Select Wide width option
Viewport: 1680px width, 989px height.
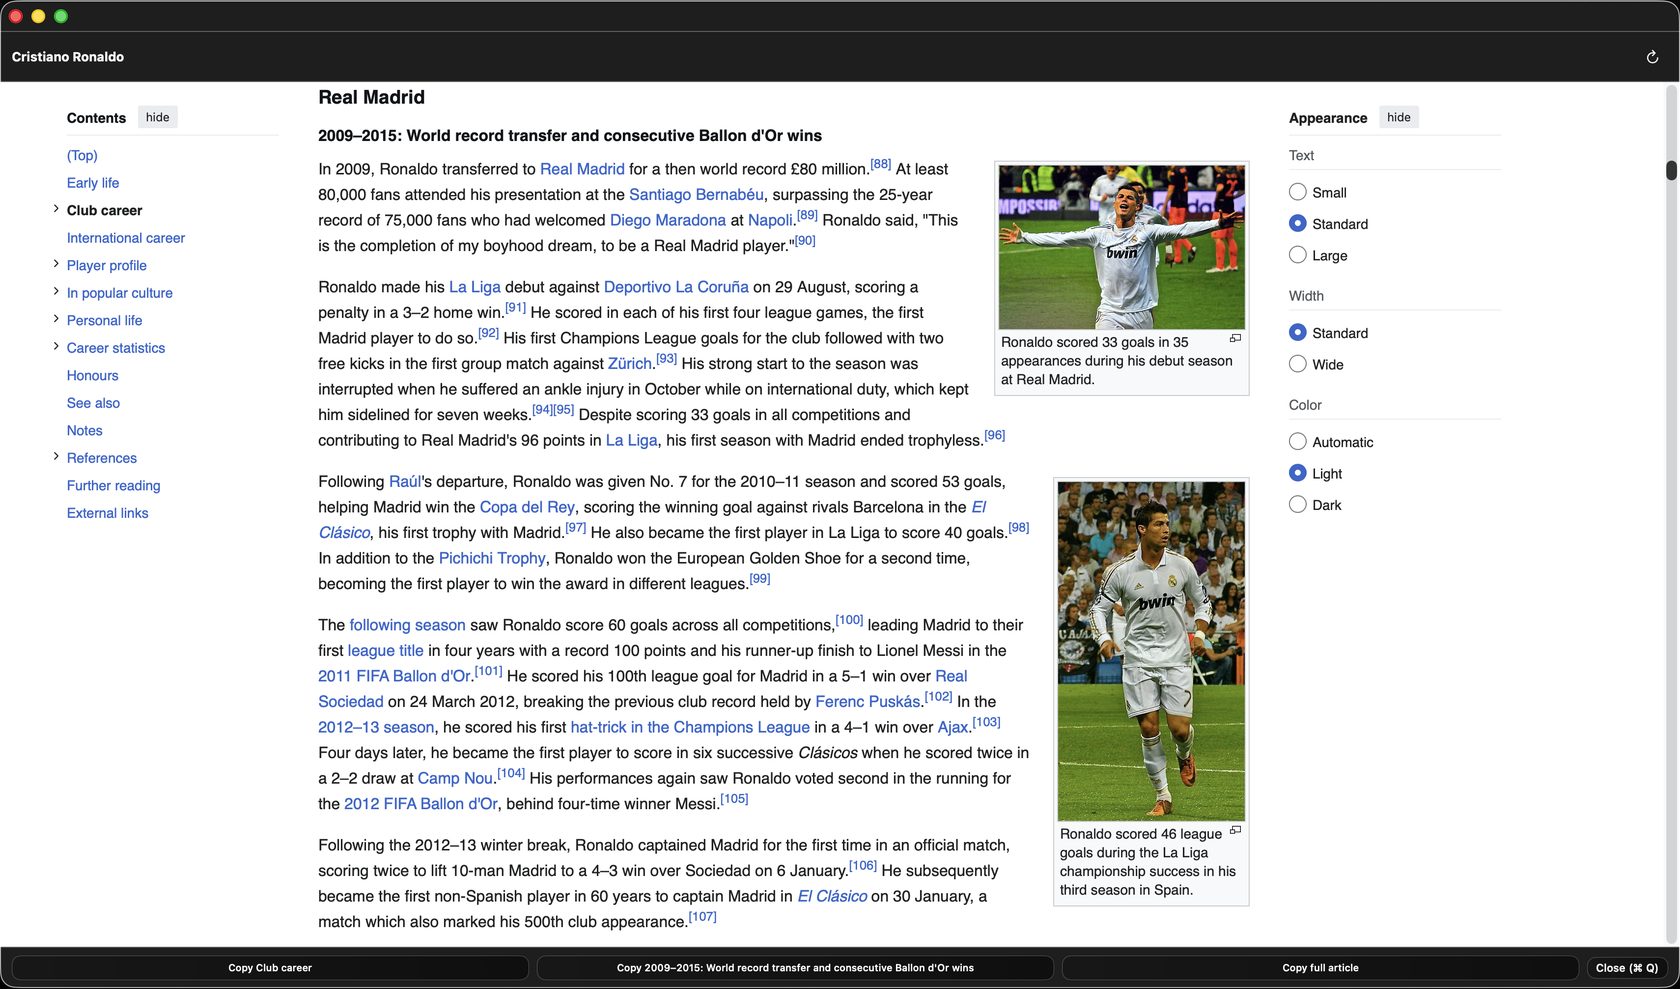pos(1297,364)
